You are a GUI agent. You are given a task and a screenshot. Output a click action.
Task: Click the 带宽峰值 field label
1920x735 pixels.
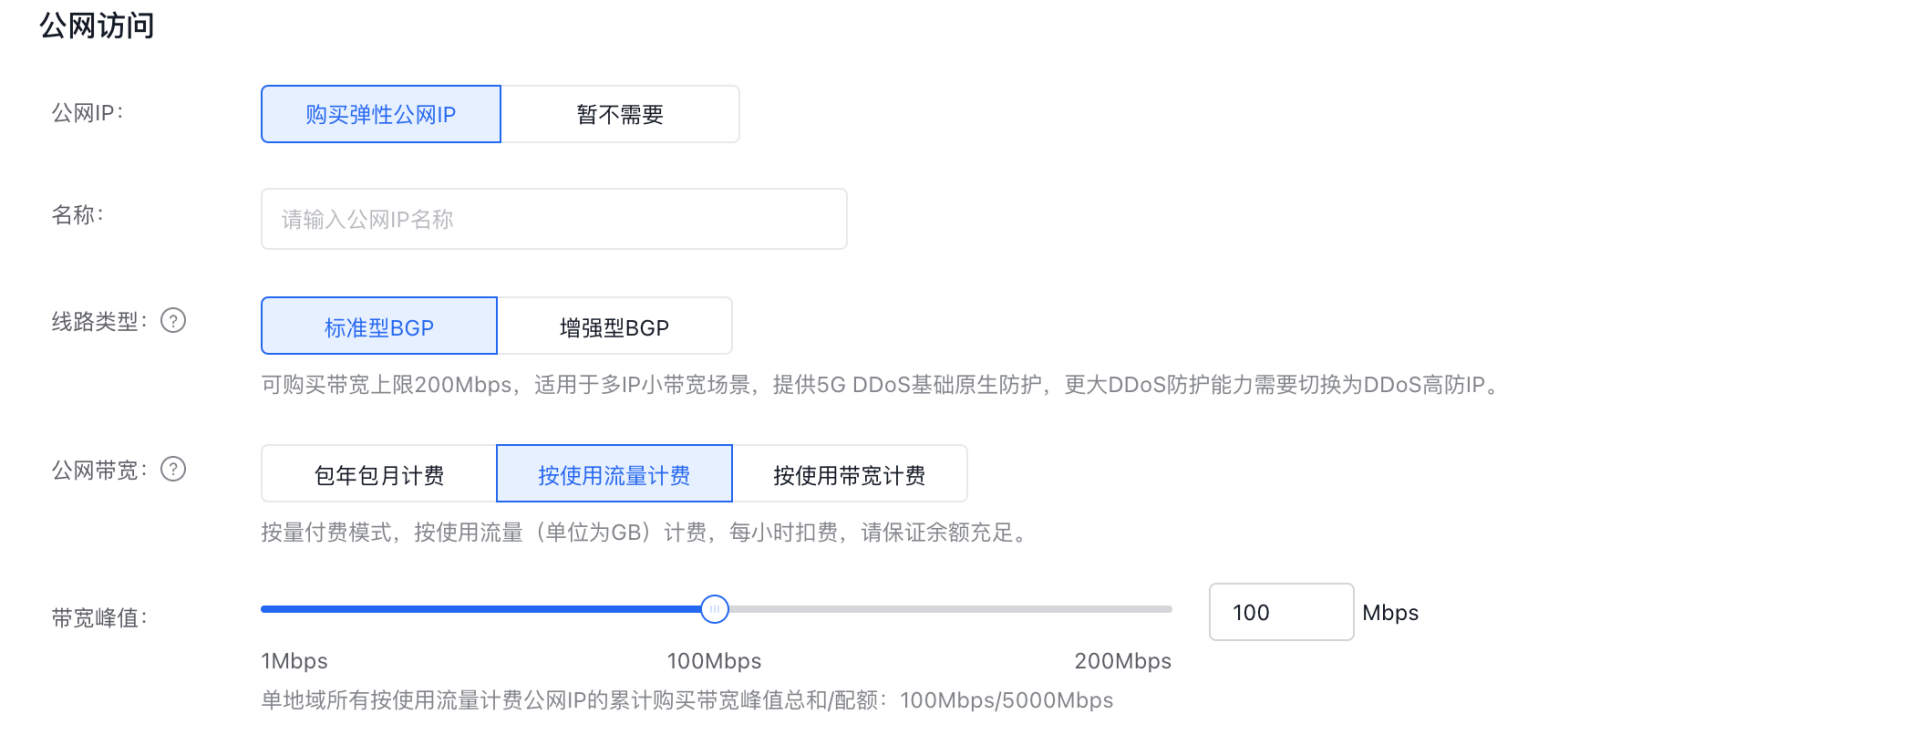click(x=99, y=618)
